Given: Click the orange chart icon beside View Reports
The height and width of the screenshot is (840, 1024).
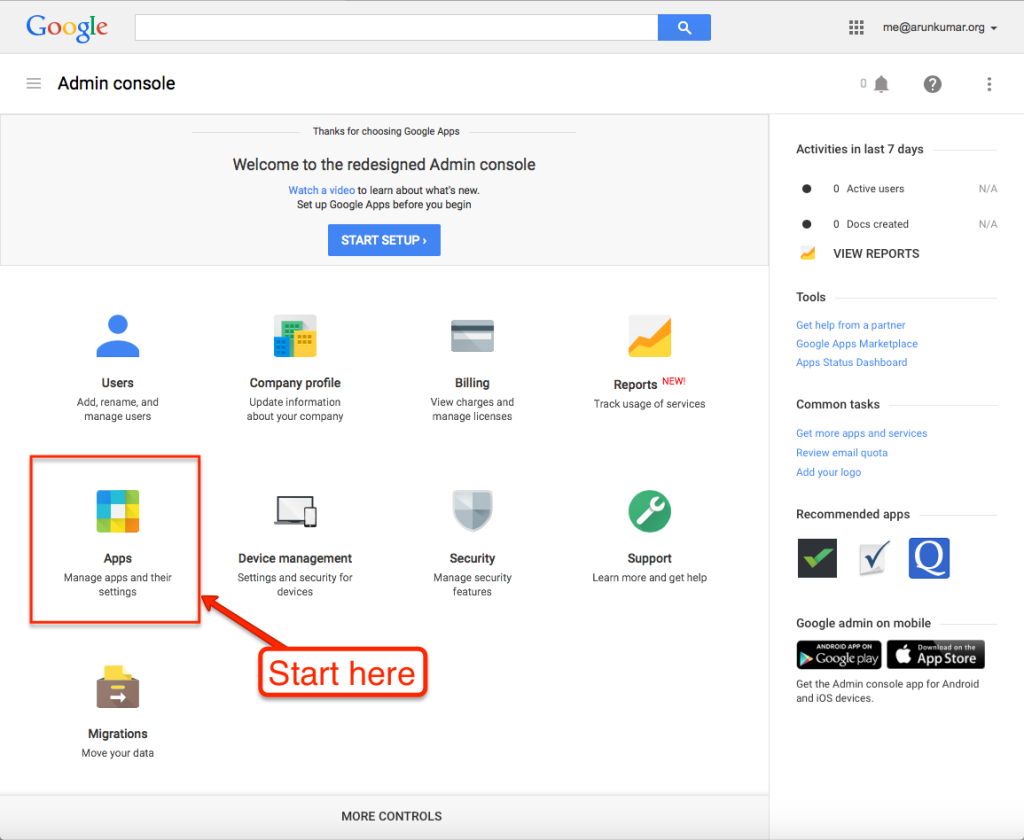Looking at the screenshot, I should 808,253.
